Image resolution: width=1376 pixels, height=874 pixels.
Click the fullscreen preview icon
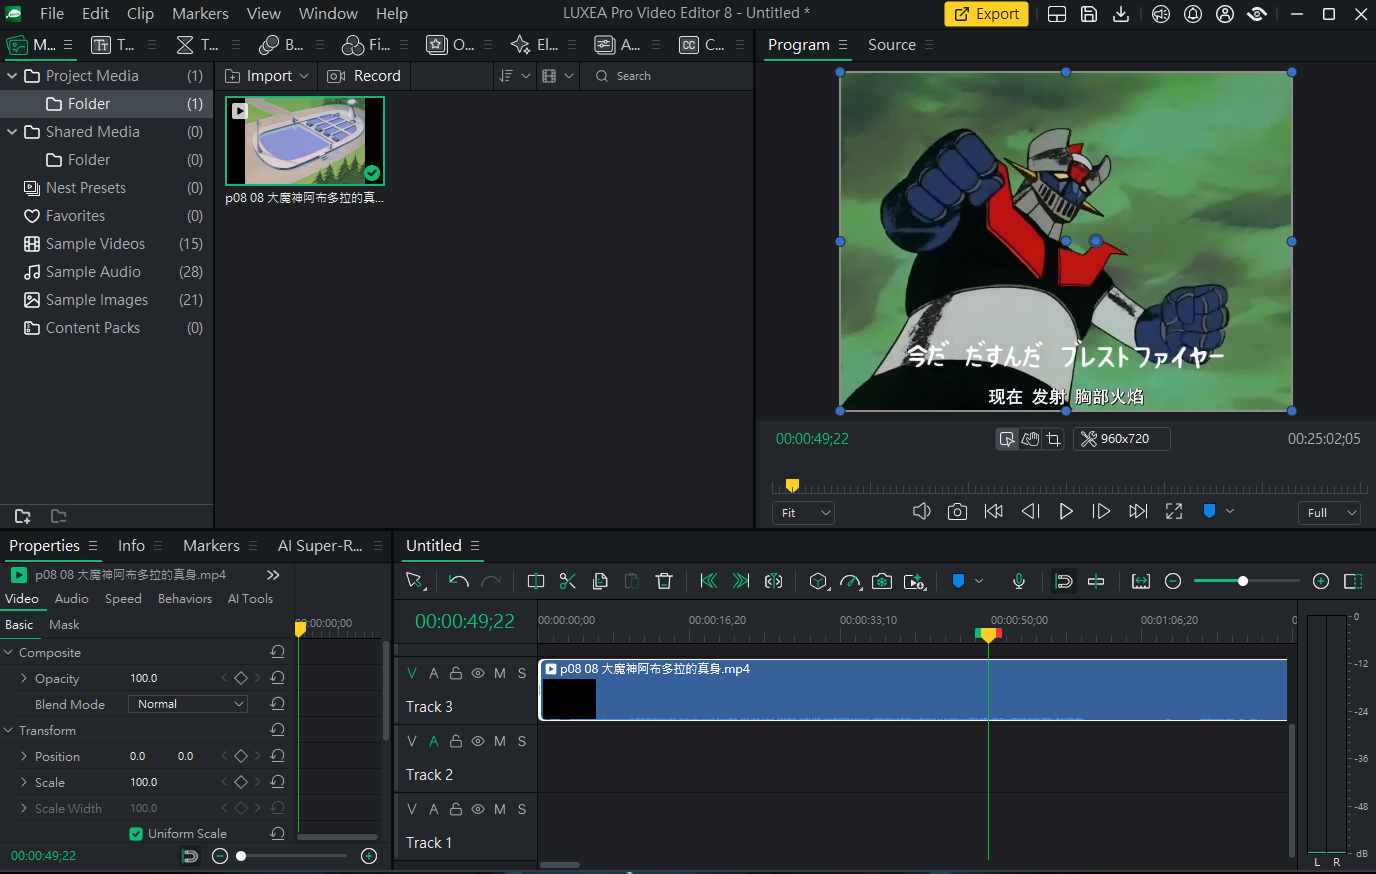pos(1174,512)
